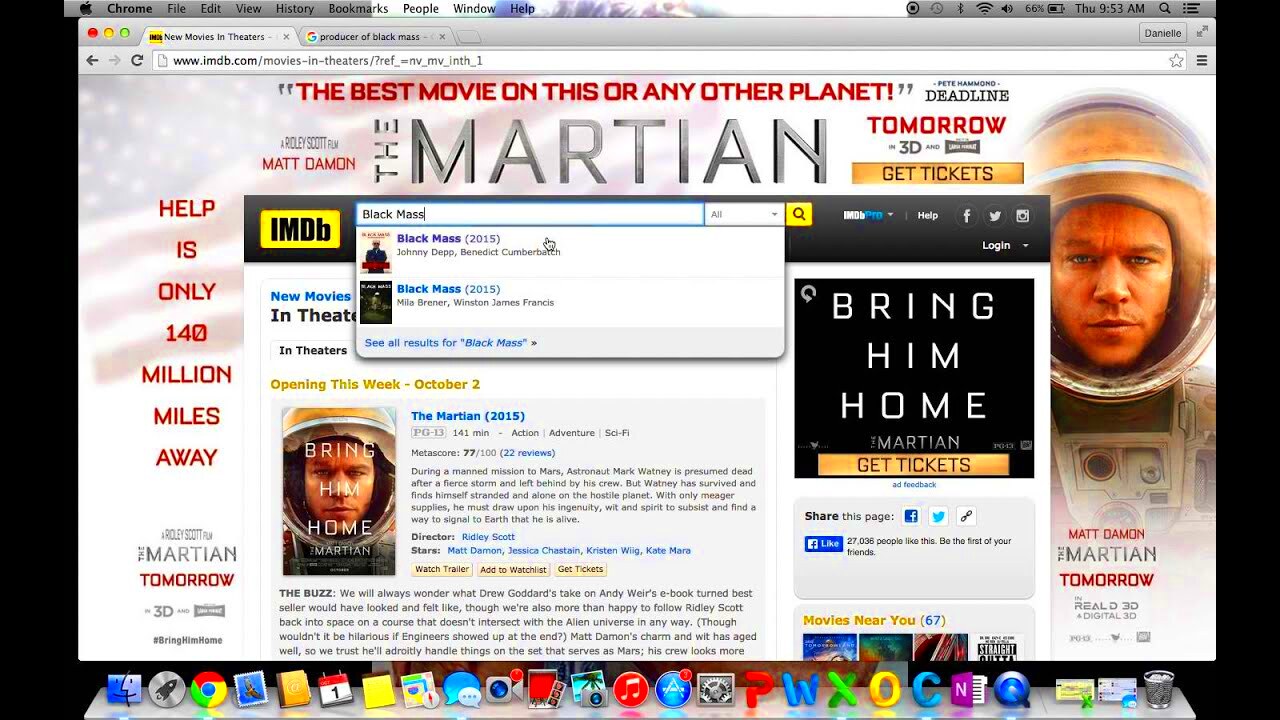Click the IMDb logo
The width and height of the screenshot is (1280, 720).
tap(300, 229)
